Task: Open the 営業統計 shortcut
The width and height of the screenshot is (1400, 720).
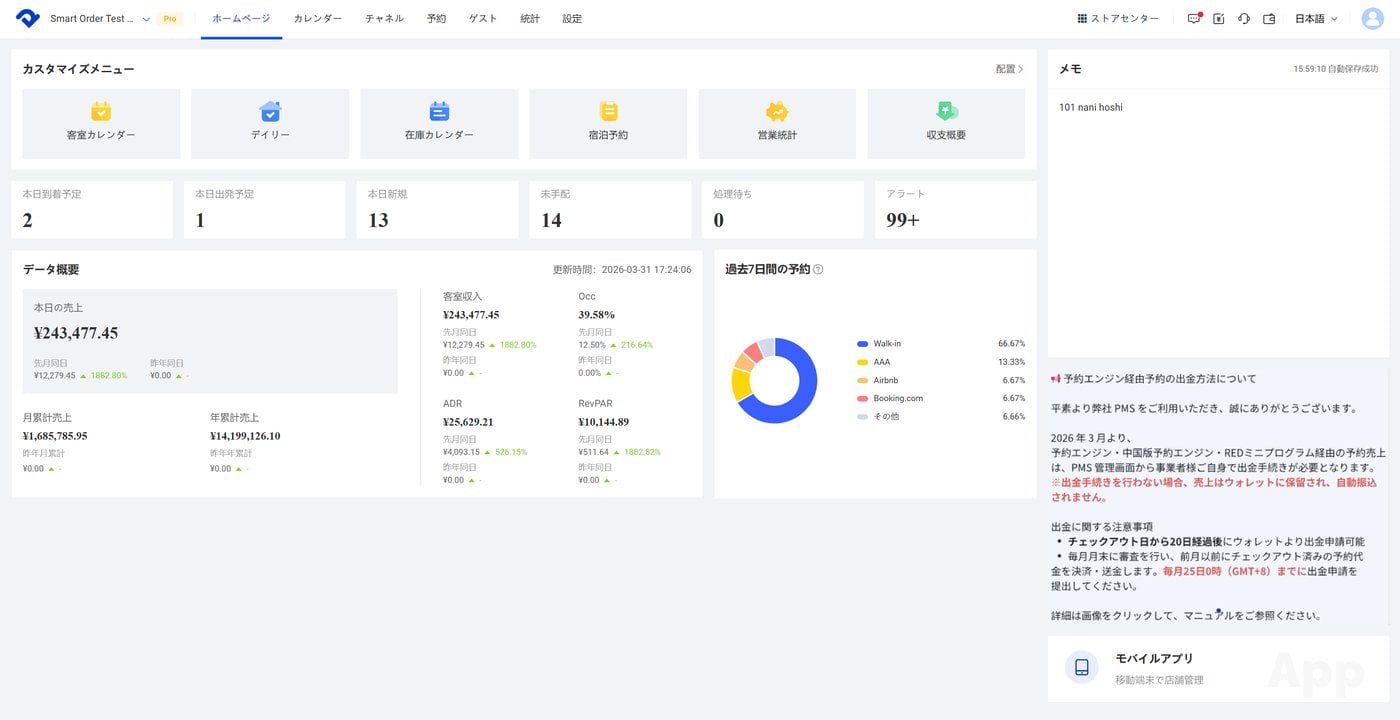Action: tap(777, 124)
